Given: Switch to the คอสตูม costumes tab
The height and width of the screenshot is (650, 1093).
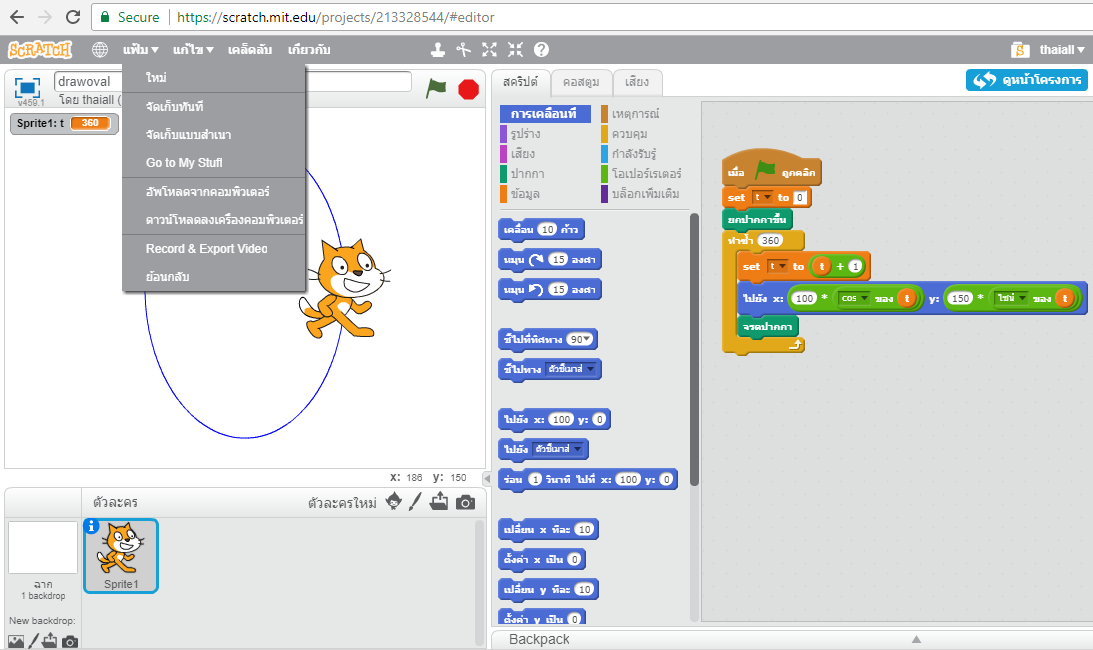Looking at the screenshot, I should pyautogui.click(x=580, y=82).
